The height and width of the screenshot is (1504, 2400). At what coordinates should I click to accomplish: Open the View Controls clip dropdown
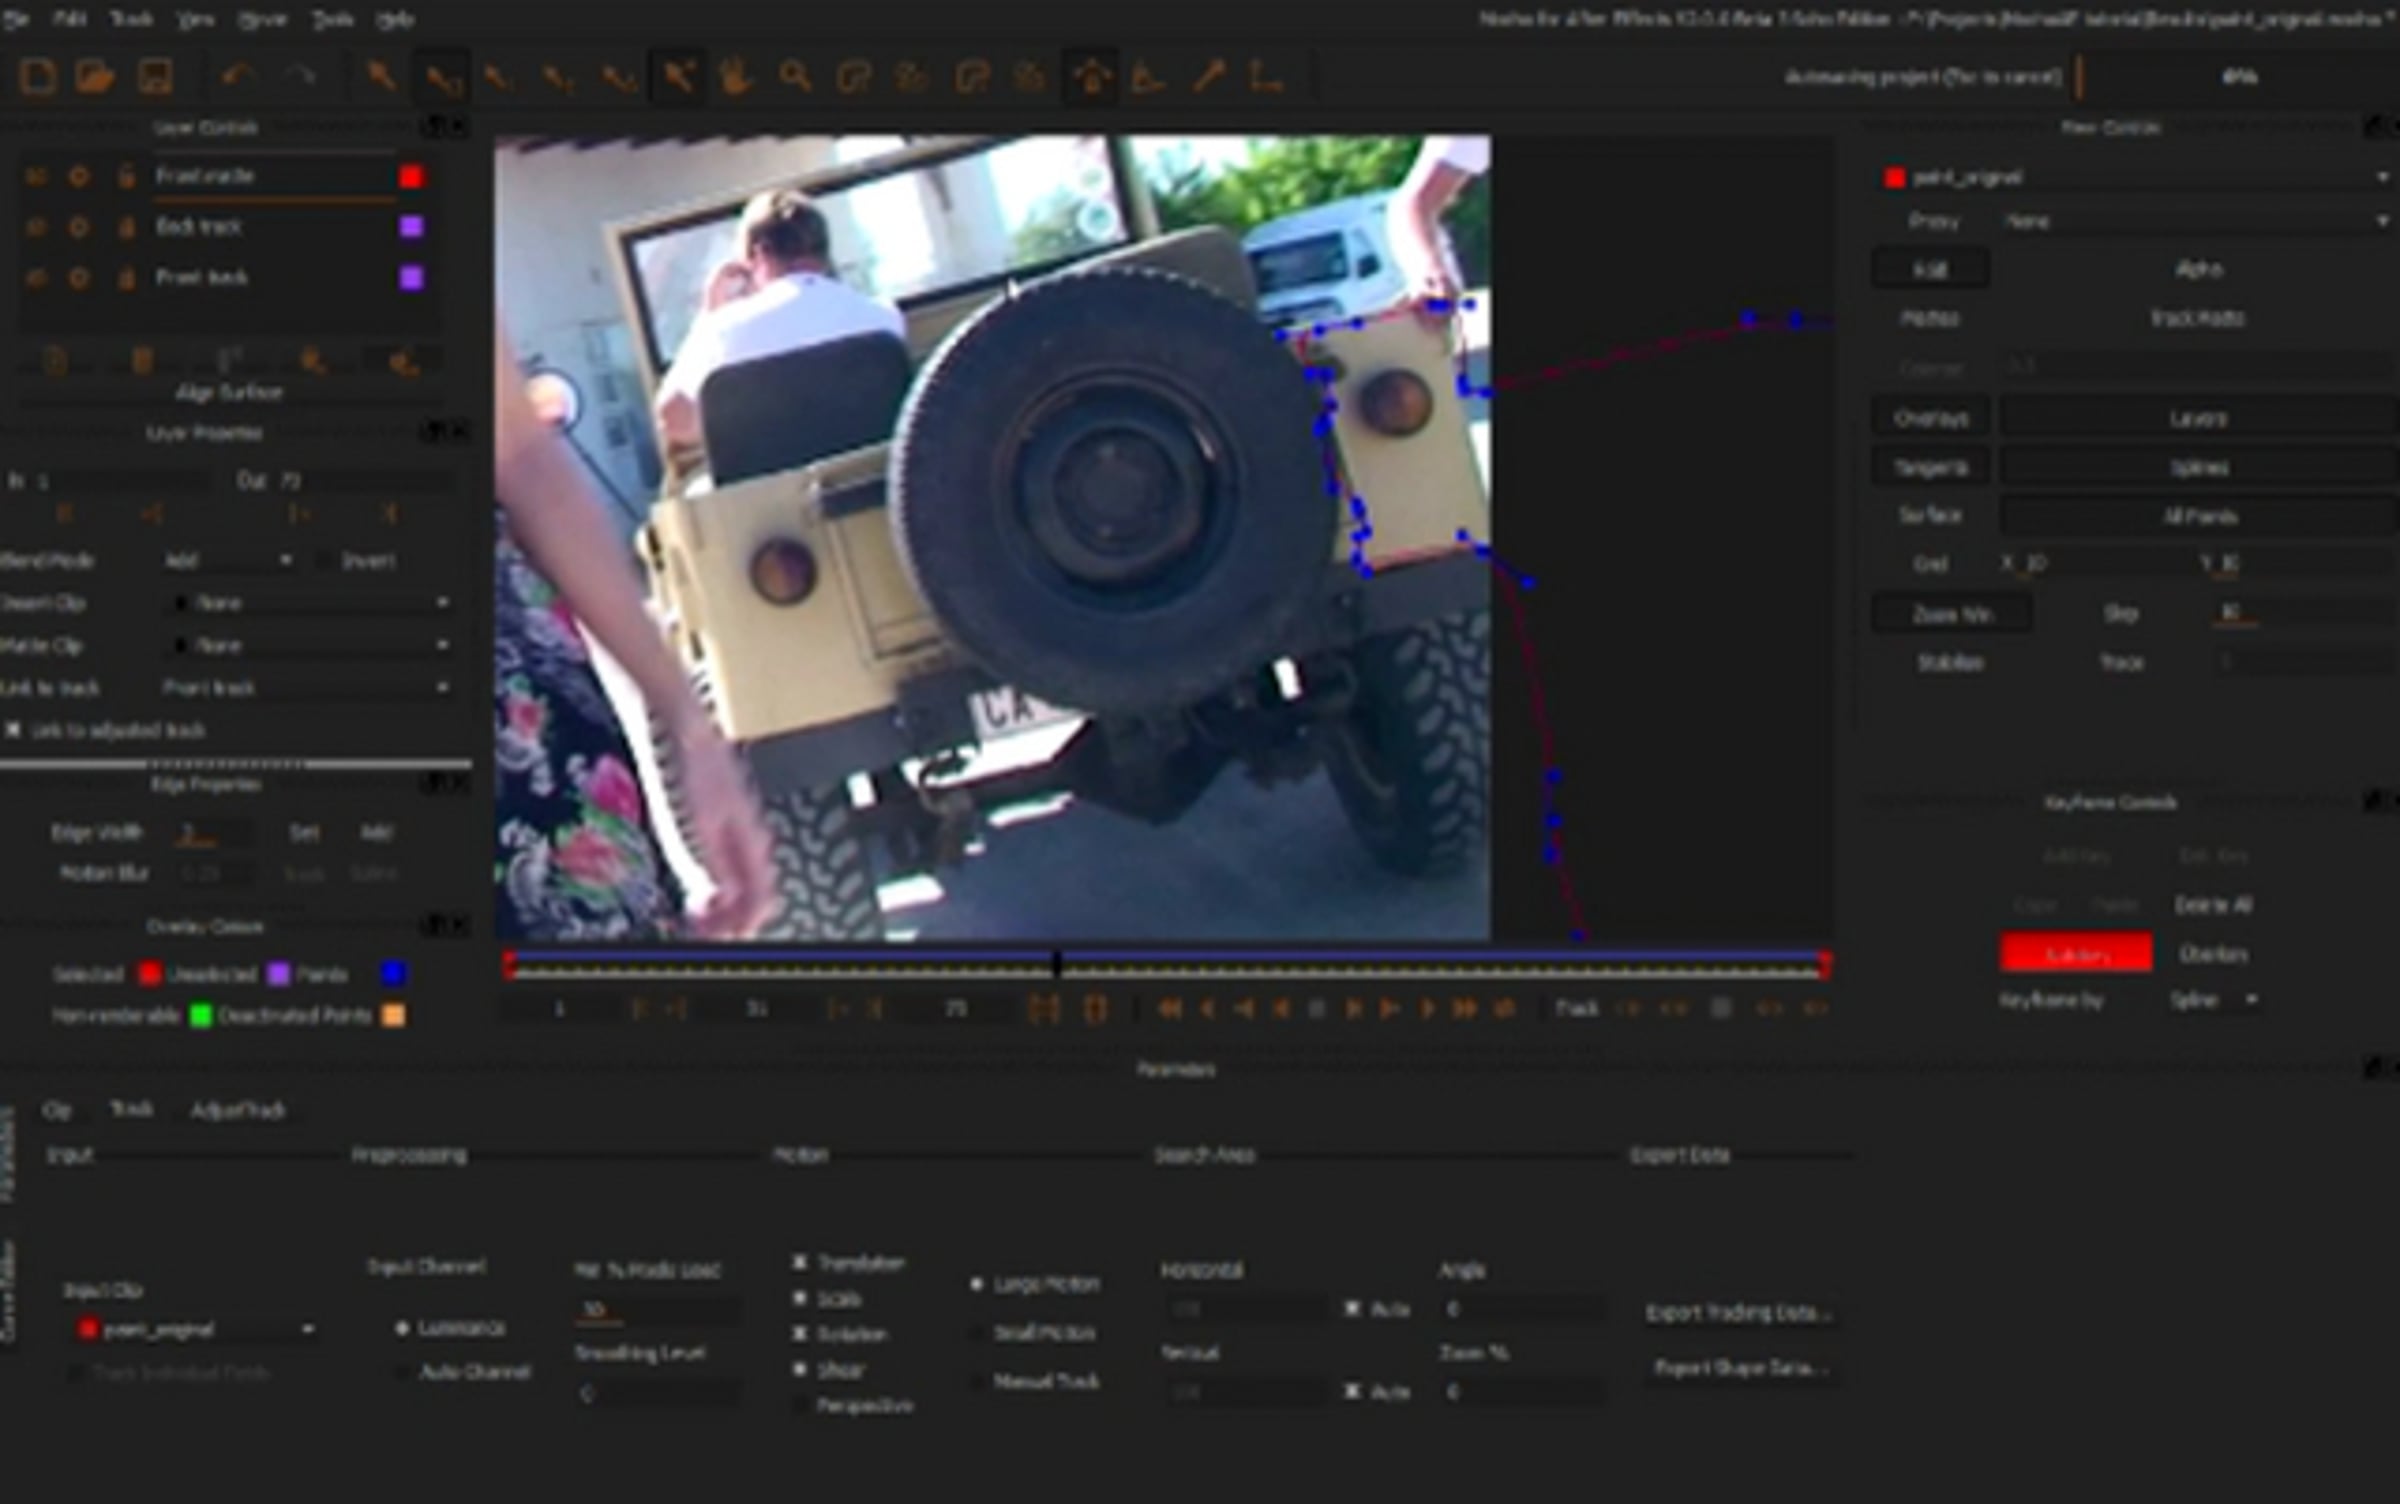click(x=2136, y=177)
